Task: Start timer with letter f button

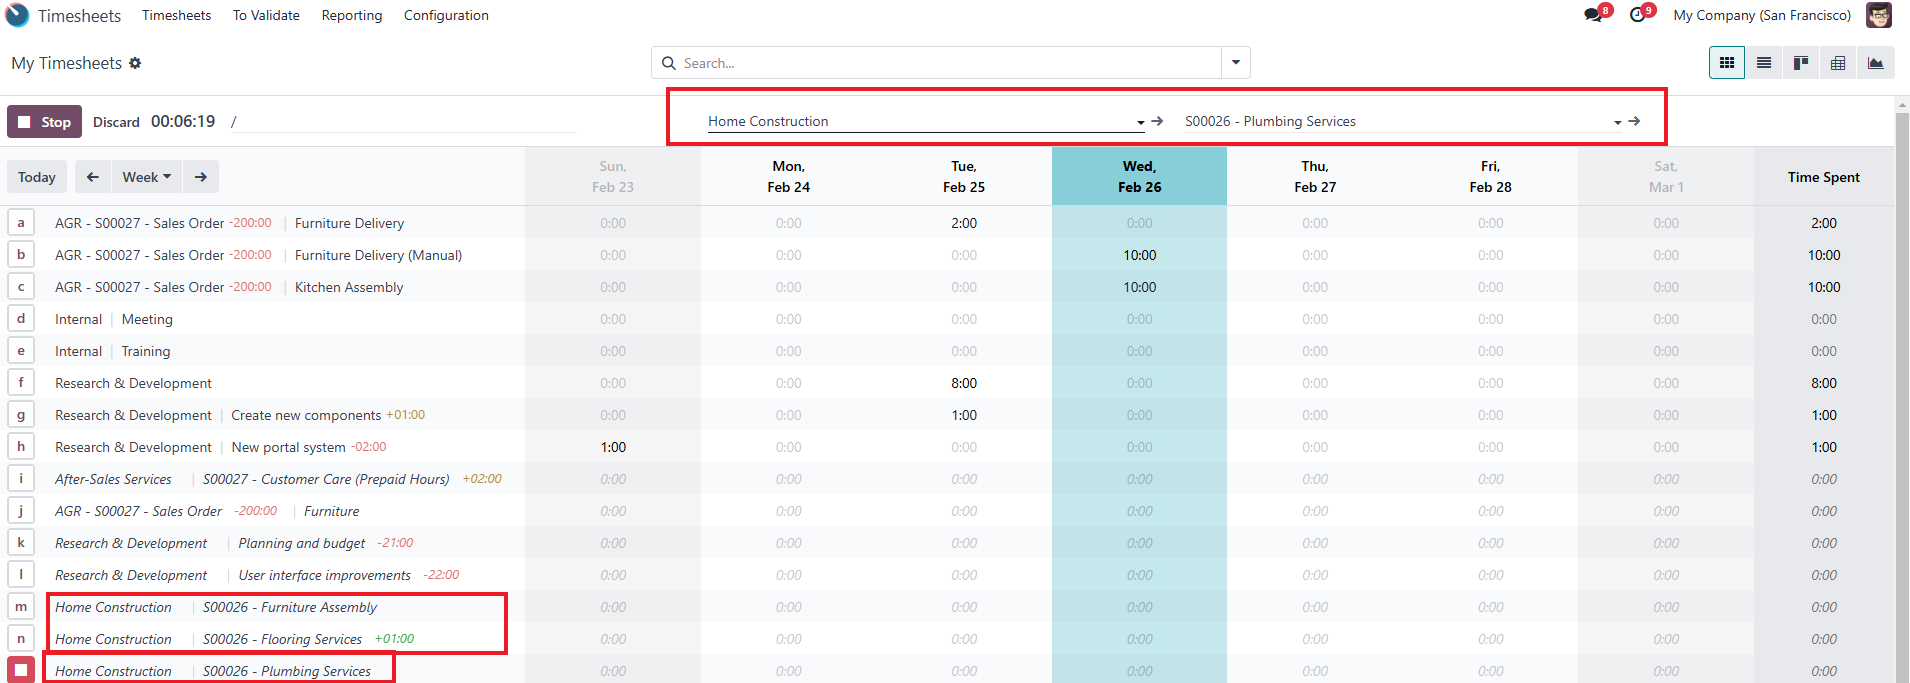Action: [x=21, y=382]
